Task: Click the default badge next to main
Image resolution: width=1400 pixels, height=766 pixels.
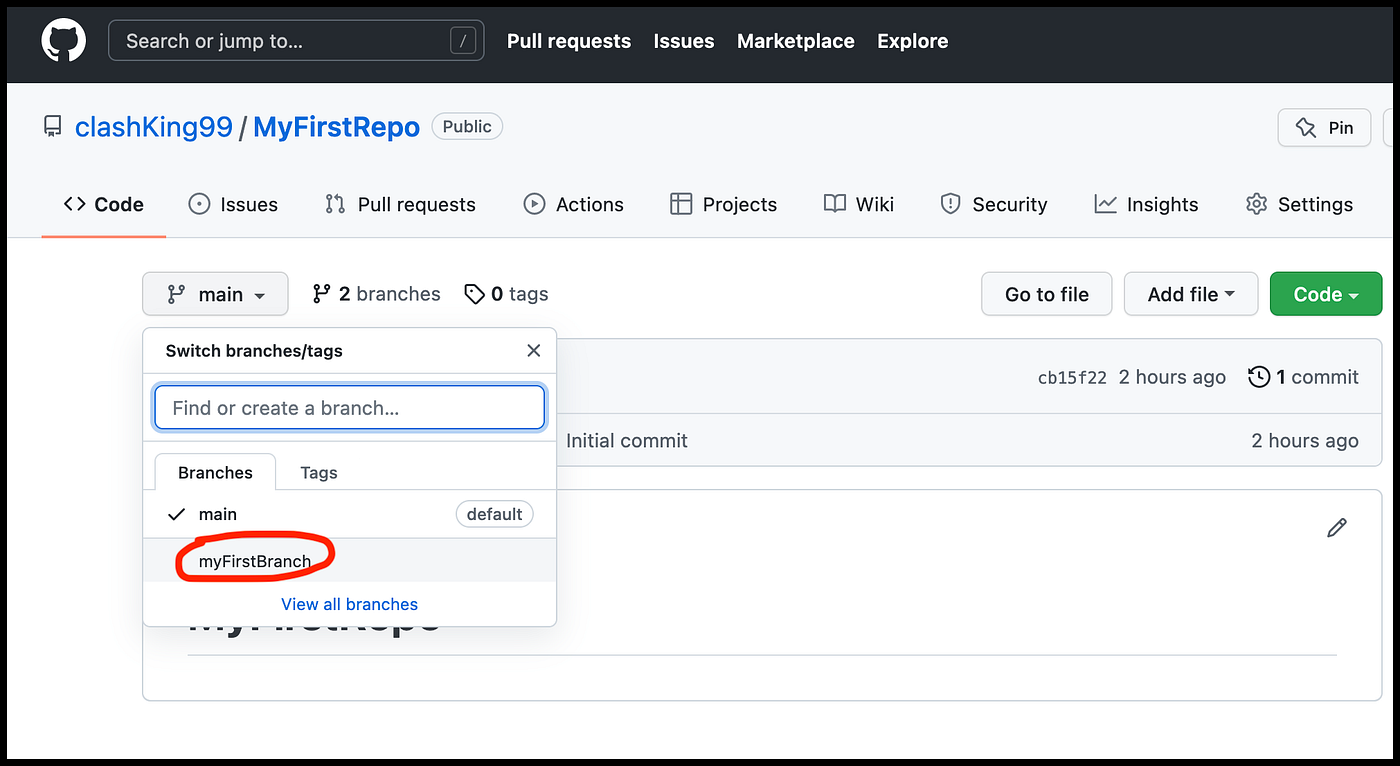Action: (495, 514)
